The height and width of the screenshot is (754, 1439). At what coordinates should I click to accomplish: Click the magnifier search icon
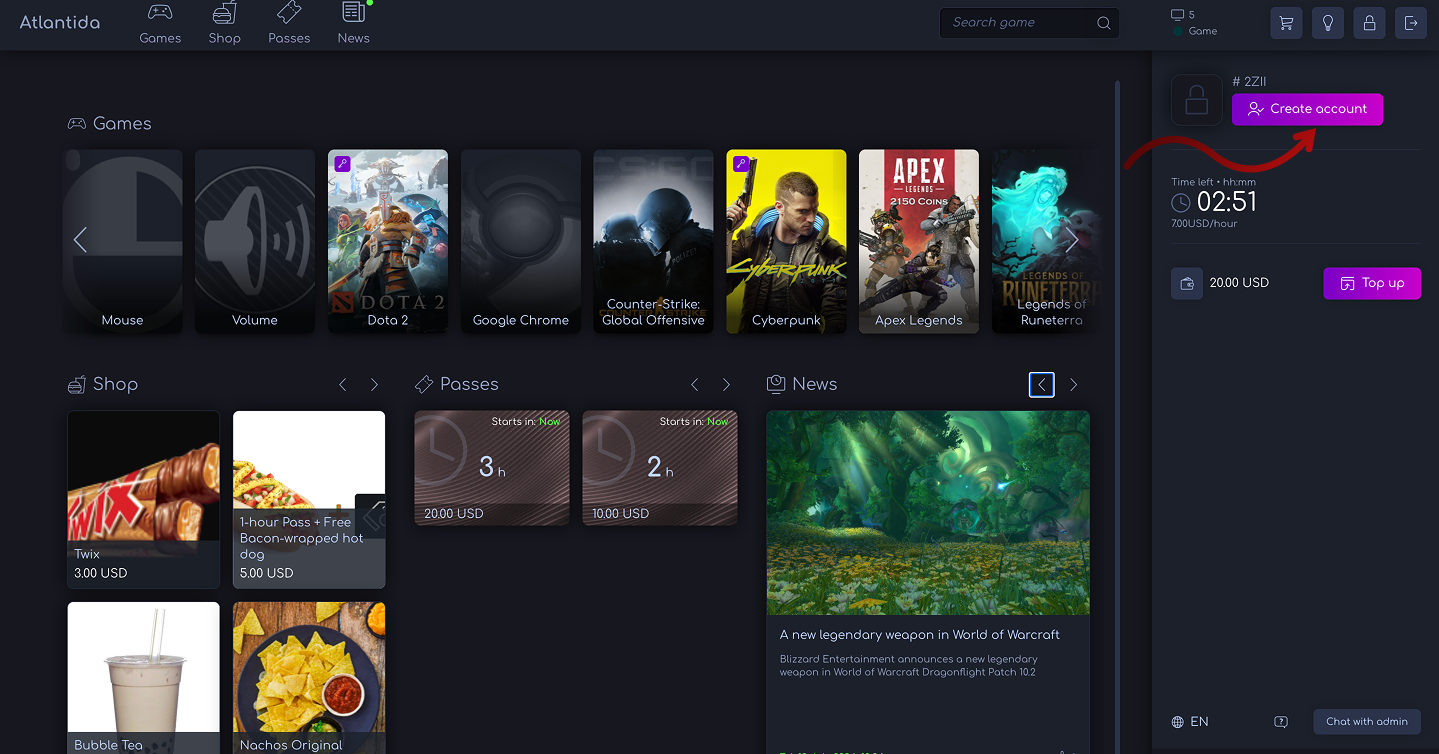click(1104, 23)
